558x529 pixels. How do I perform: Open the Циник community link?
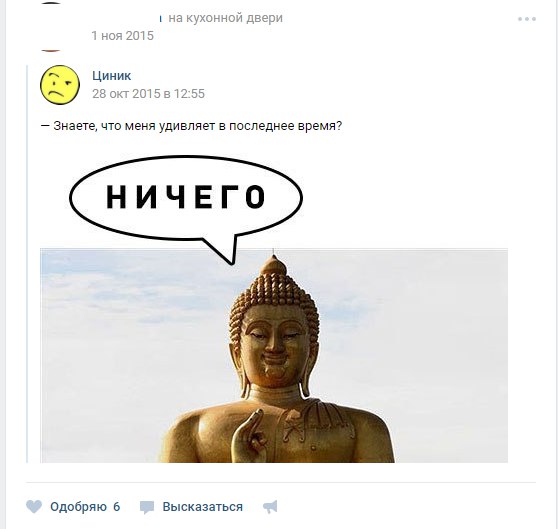click(x=111, y=75)
